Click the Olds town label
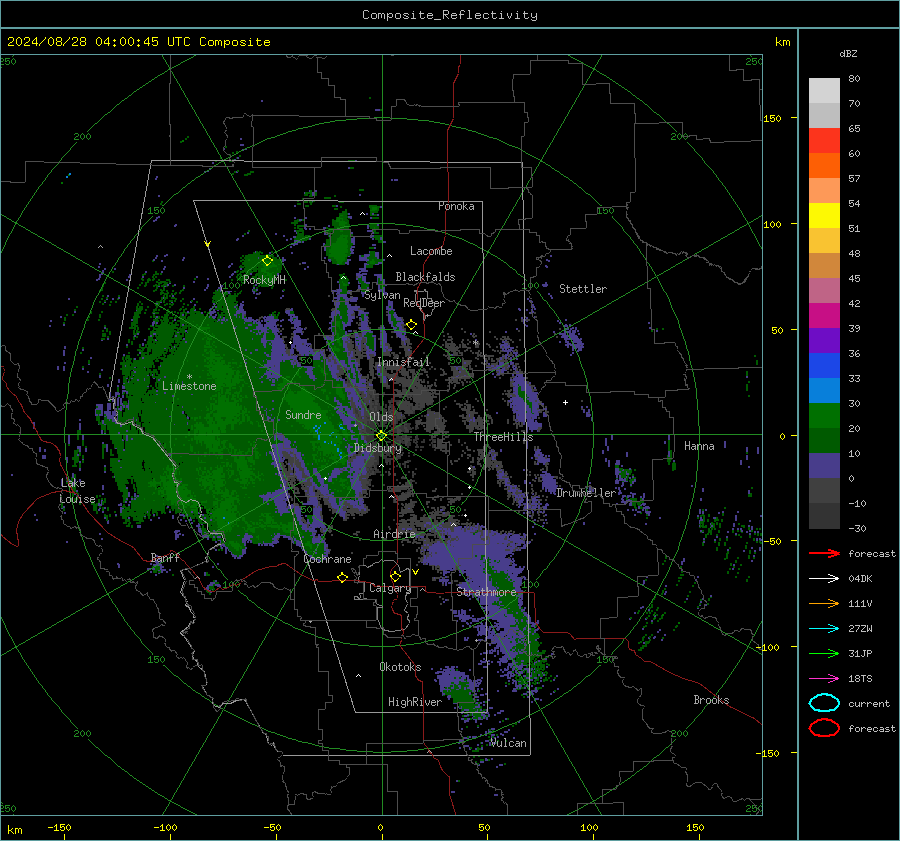The image size is (900, 841). pyautogui.click(x=381, y=417)
